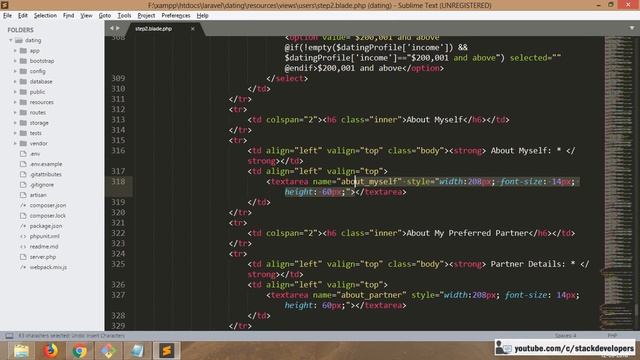
Task: Open the File menu
Action: click(x=7, y=16)
